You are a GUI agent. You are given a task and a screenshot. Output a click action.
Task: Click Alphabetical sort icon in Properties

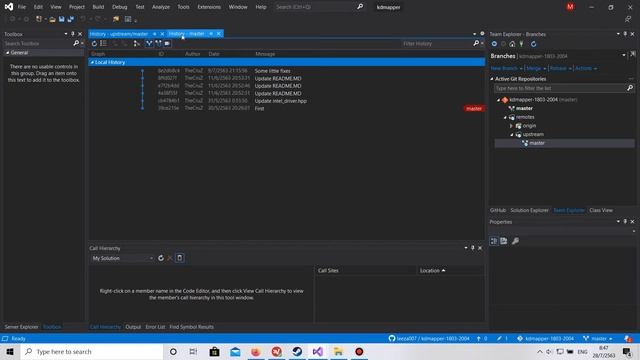tap(504, 241)
